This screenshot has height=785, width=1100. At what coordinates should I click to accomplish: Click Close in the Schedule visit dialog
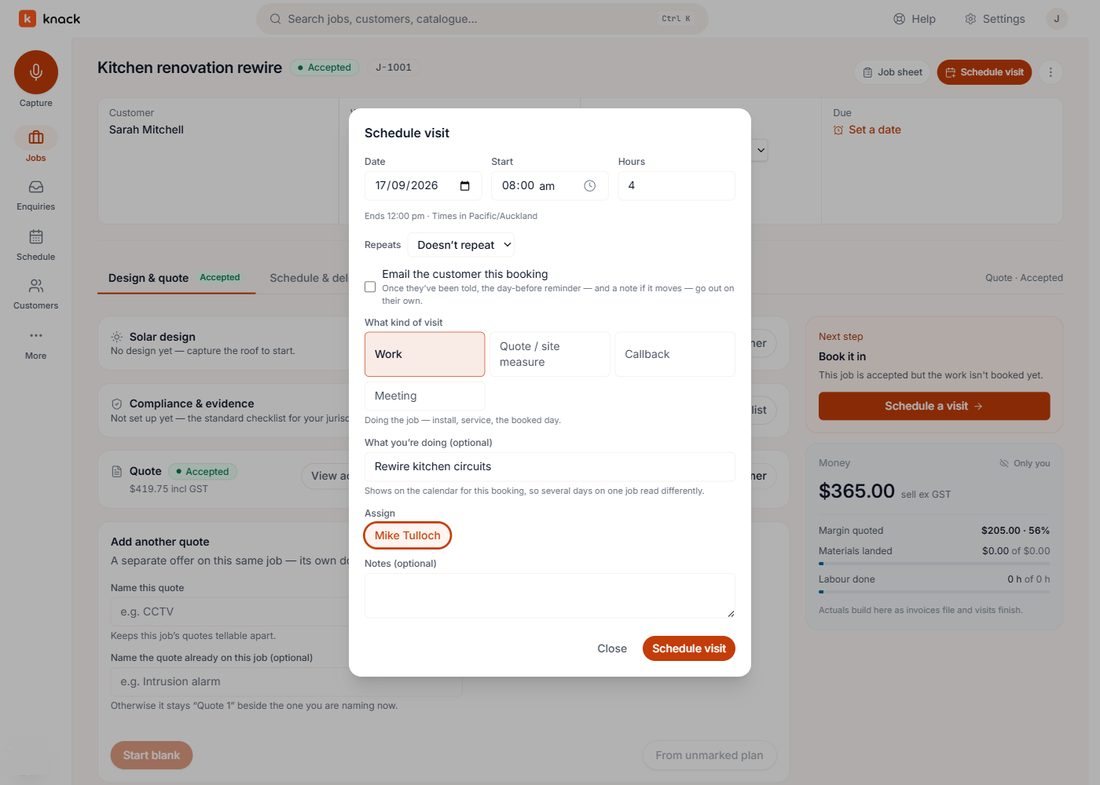click(x=612, y=648)
